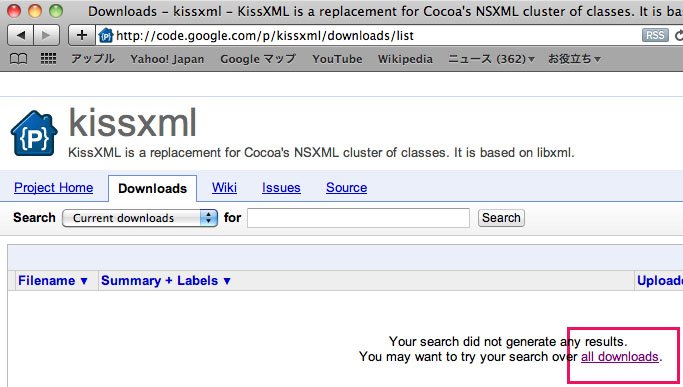Go forward with the Safari forward arrow
The height and width of the screenshot is (387, 683).
point(47,35)
